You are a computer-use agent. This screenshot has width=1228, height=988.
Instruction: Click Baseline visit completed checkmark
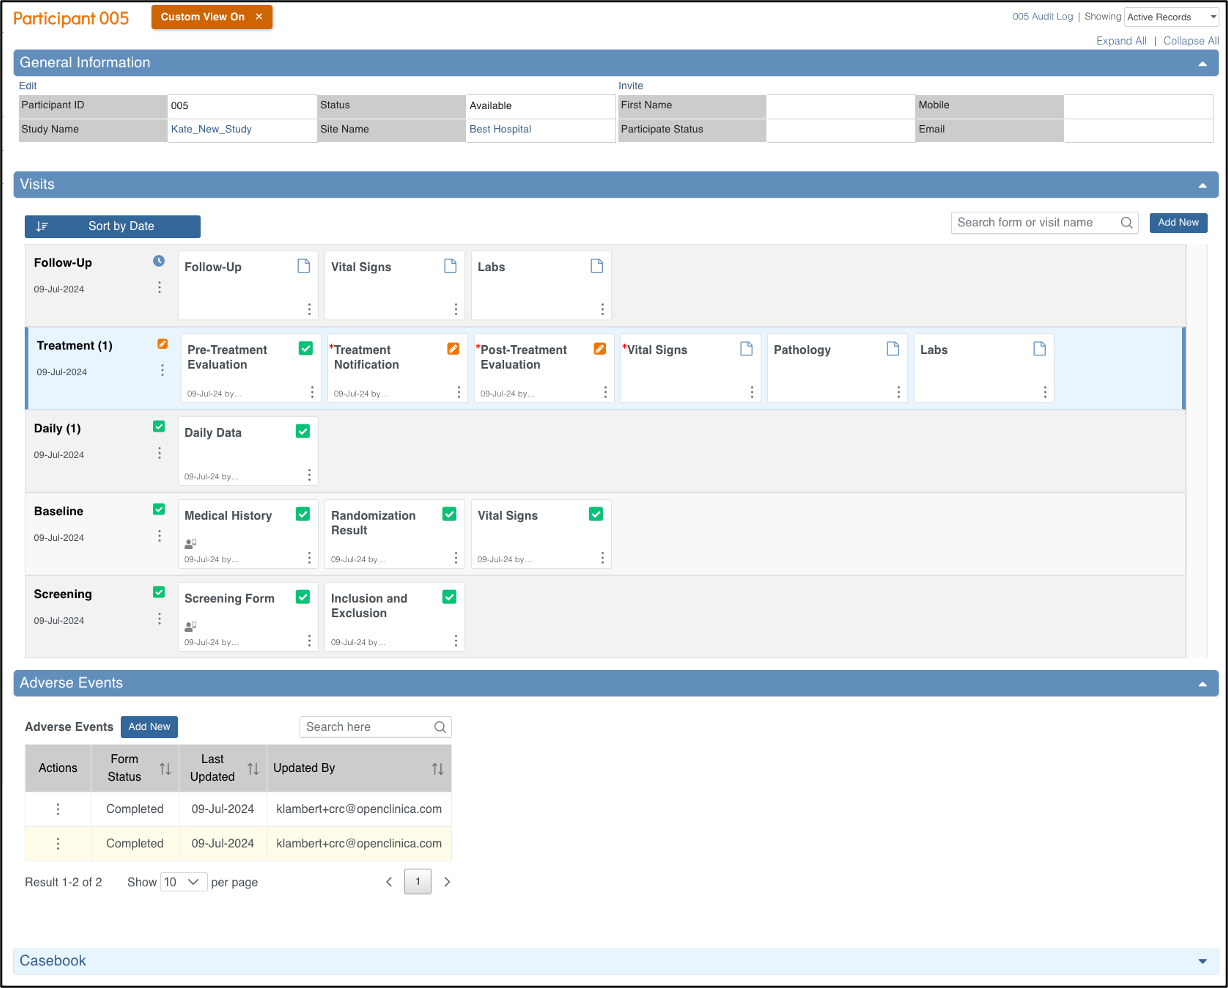[x=159, y=510]
